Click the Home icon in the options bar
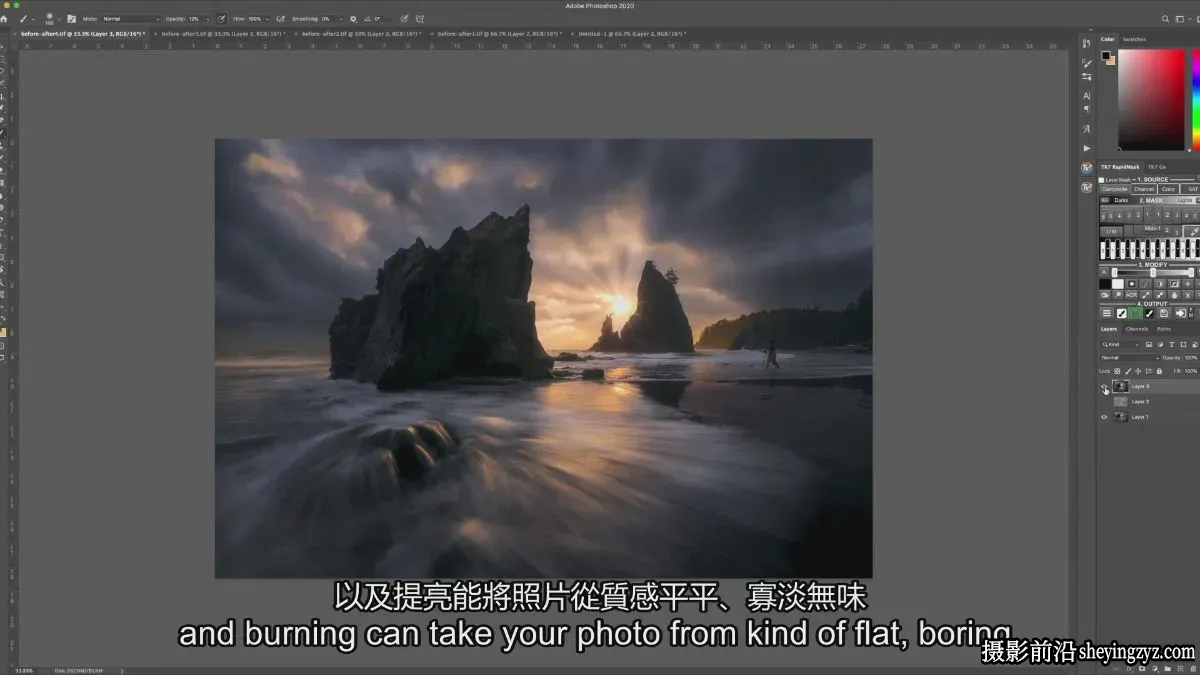 (6, 19)
